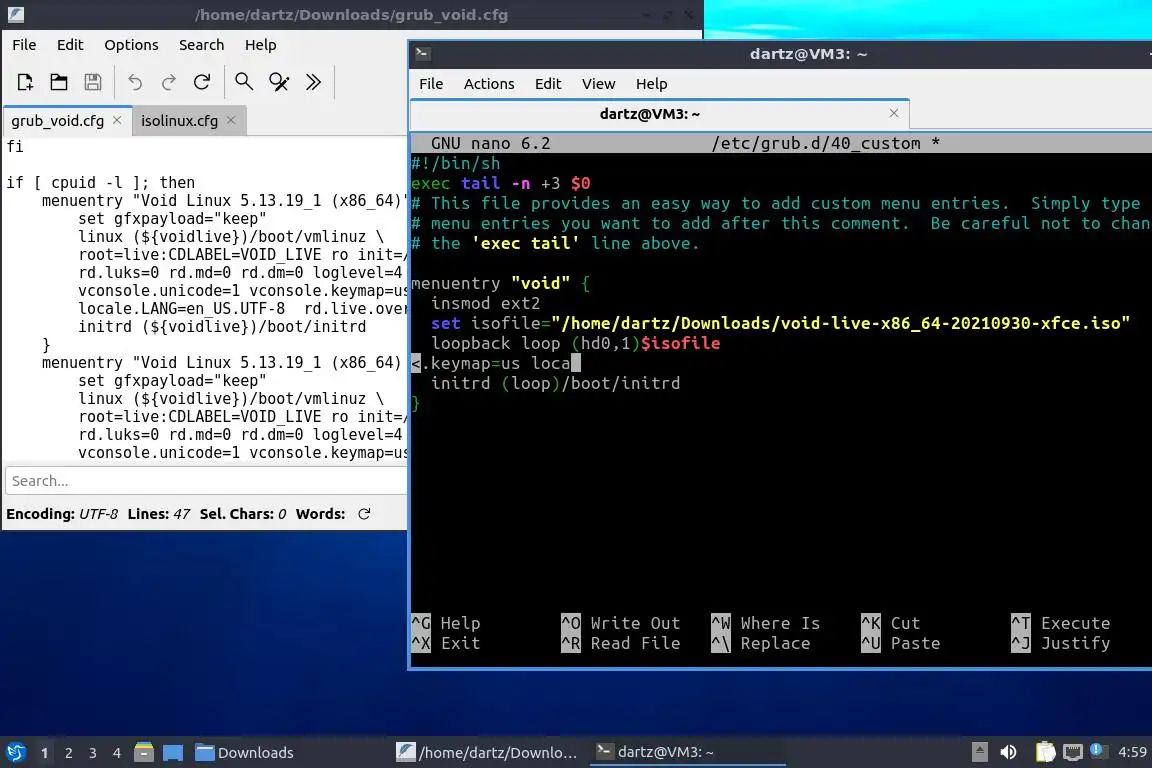This screenshot has width=1152, height=768.
Task: Open the terminal File menu
Action: click(x=431, y=84)
